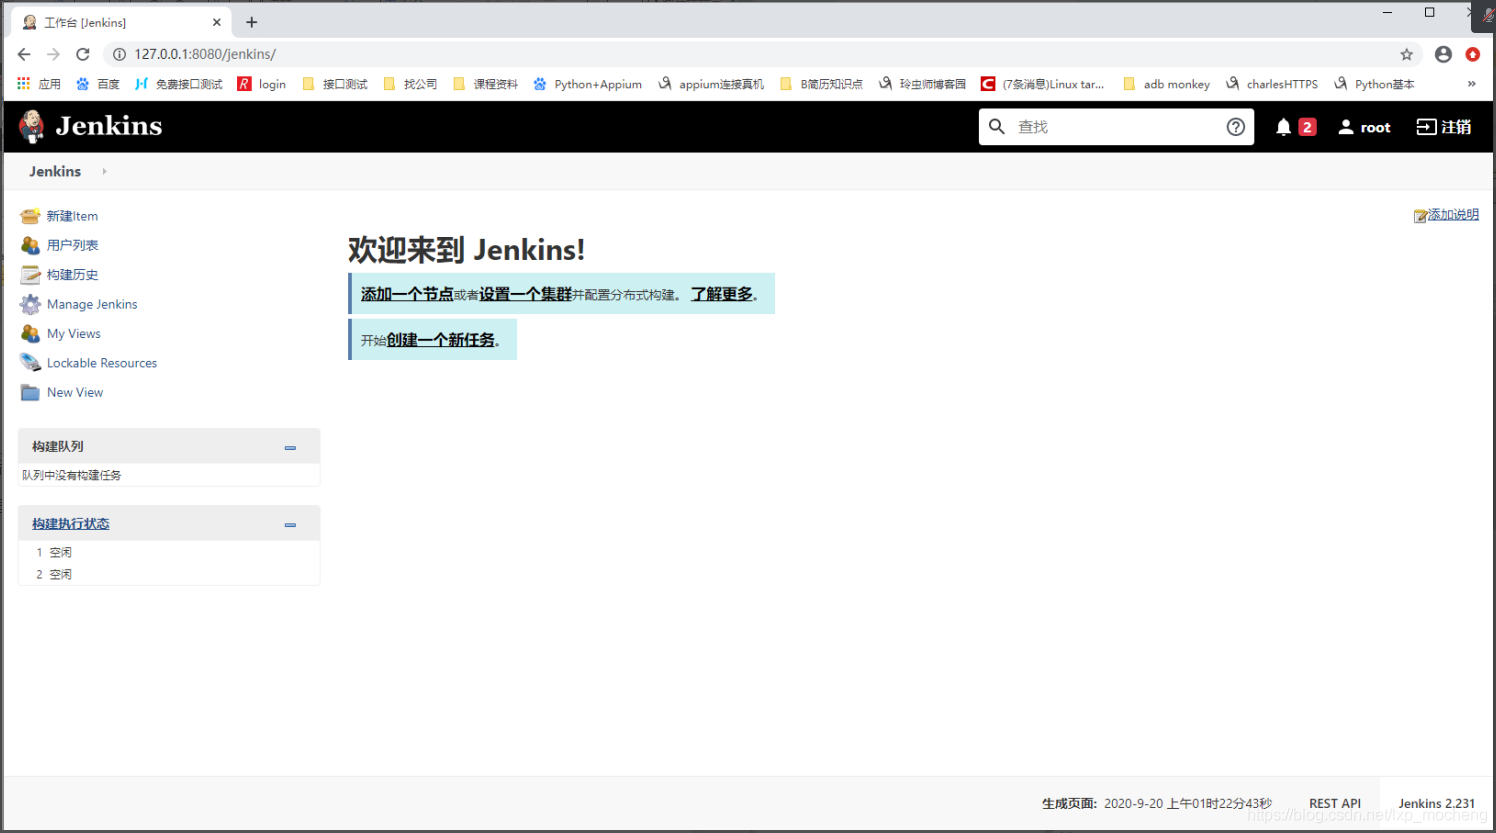Click the search help question mark icon
The image size is (1496, 833).
click(1236, 127)
